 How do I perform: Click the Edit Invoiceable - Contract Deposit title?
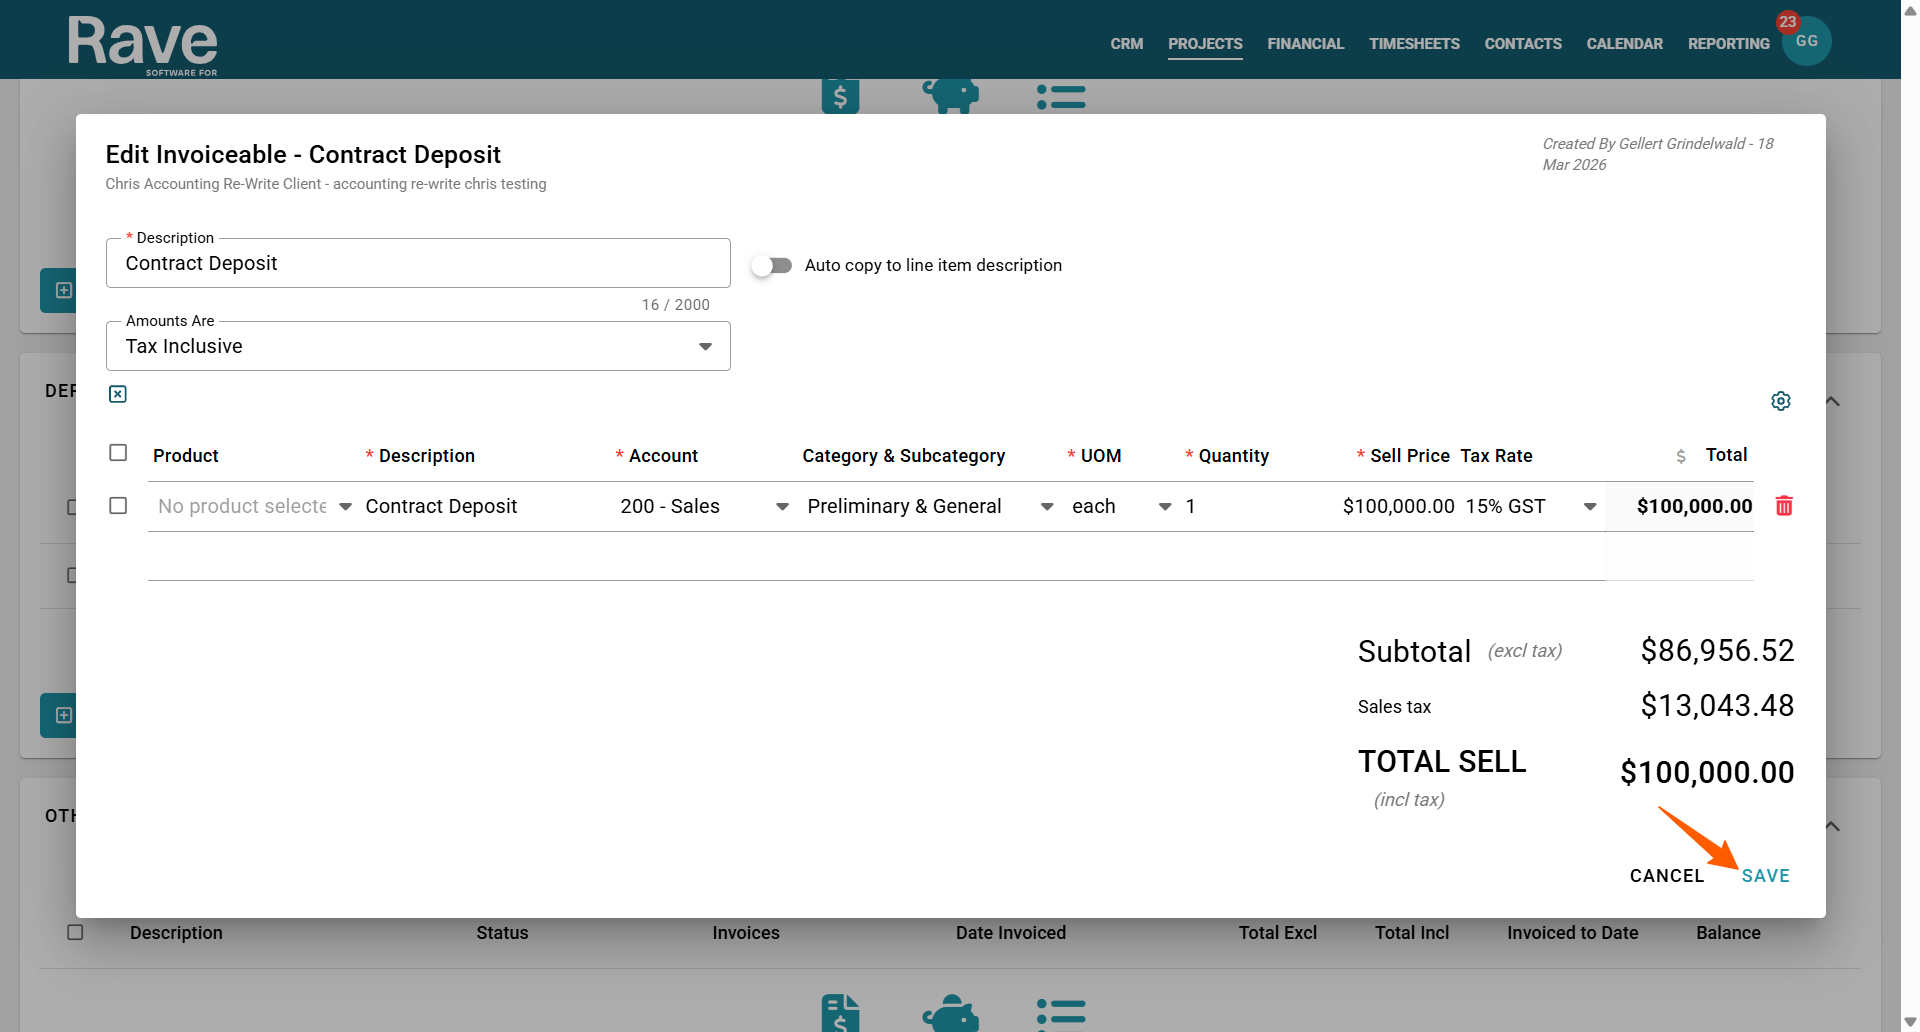click(x=303, y=154)
